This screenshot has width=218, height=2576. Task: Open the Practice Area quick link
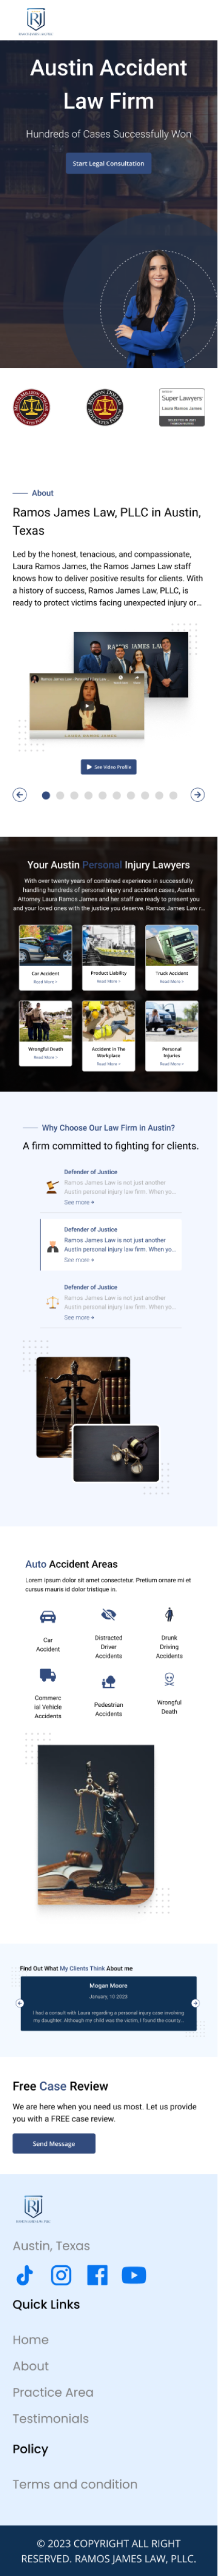53,2392
